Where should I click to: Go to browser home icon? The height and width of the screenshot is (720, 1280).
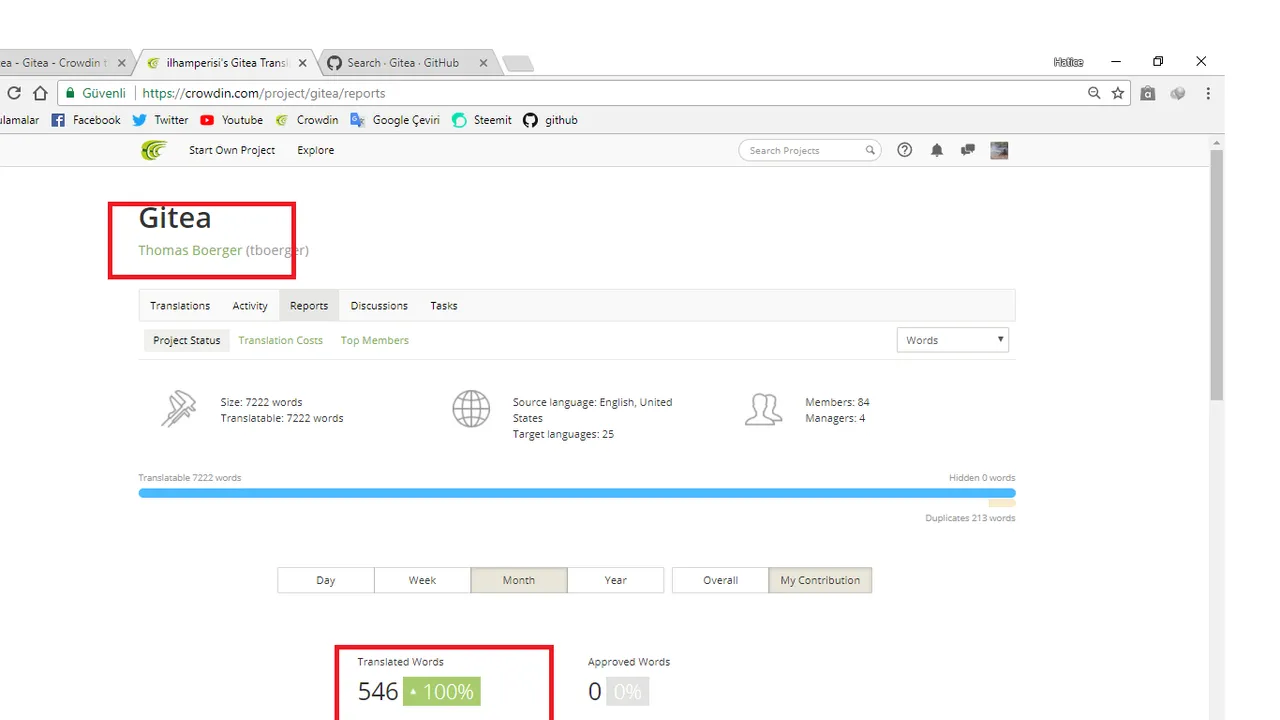point(40,93)
